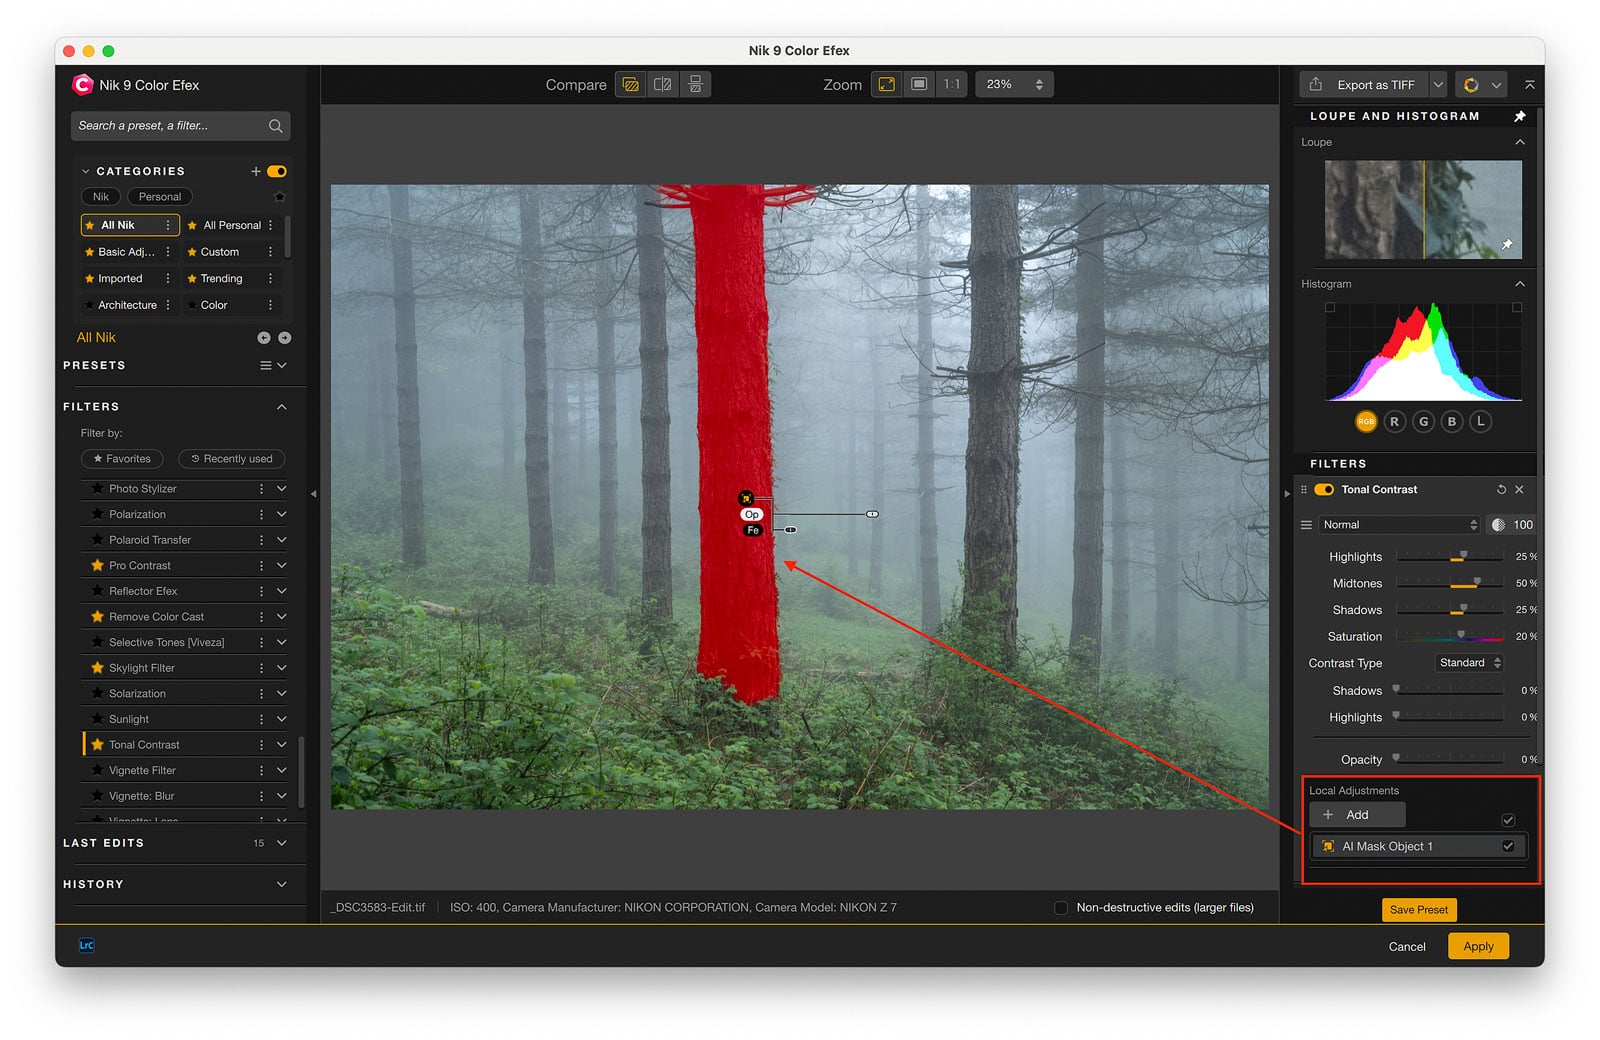Filter by Recently used
The height and width of the screenshot is (1040, 1600).
pos(231,459)
